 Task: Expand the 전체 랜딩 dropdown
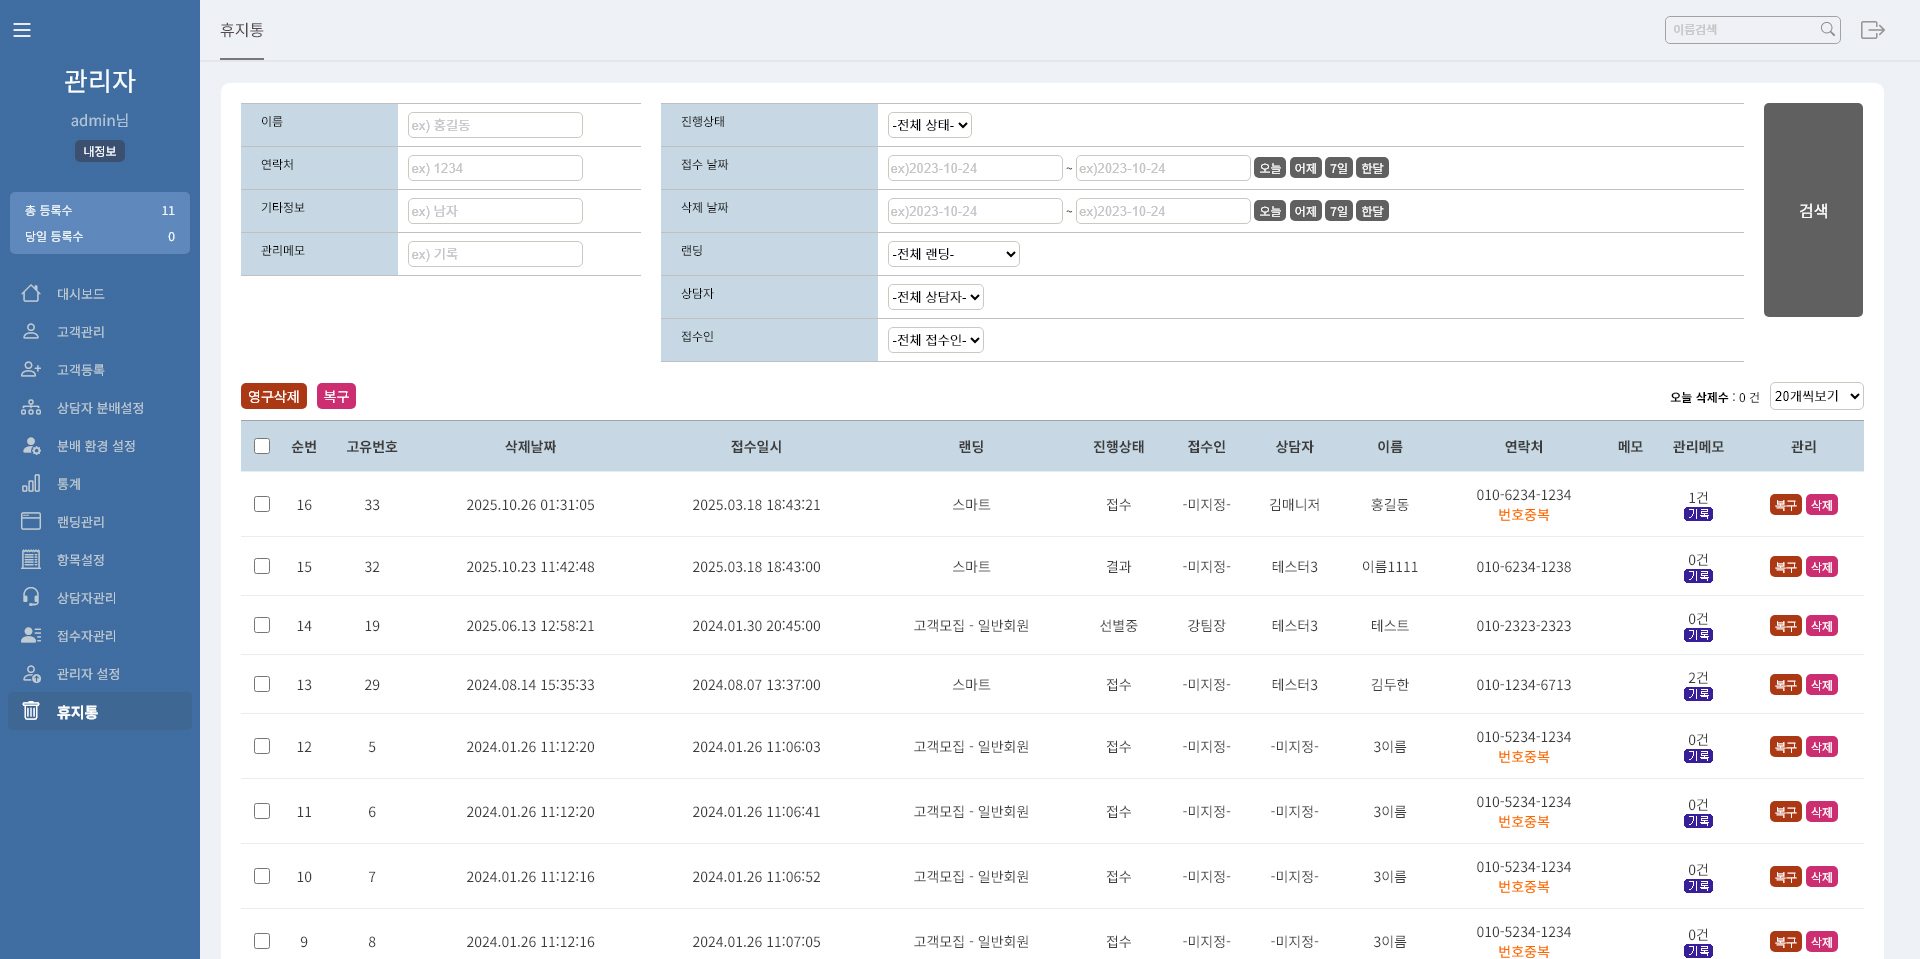click(953, 254)
